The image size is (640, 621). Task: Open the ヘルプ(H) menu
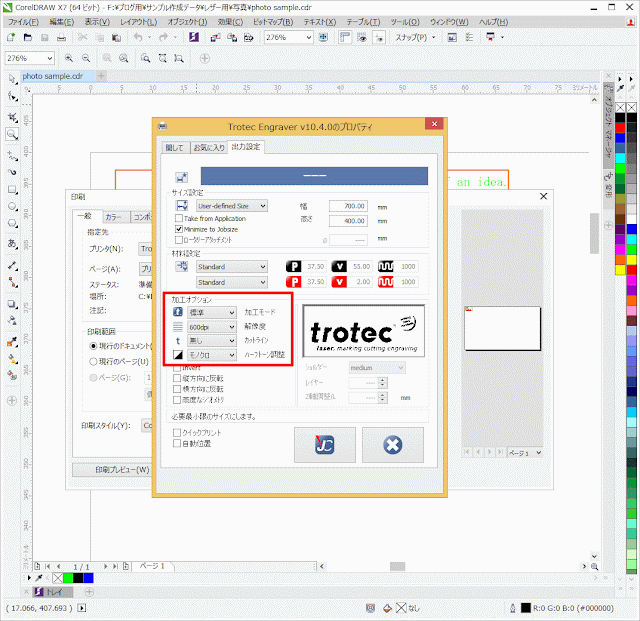(493, 22)
